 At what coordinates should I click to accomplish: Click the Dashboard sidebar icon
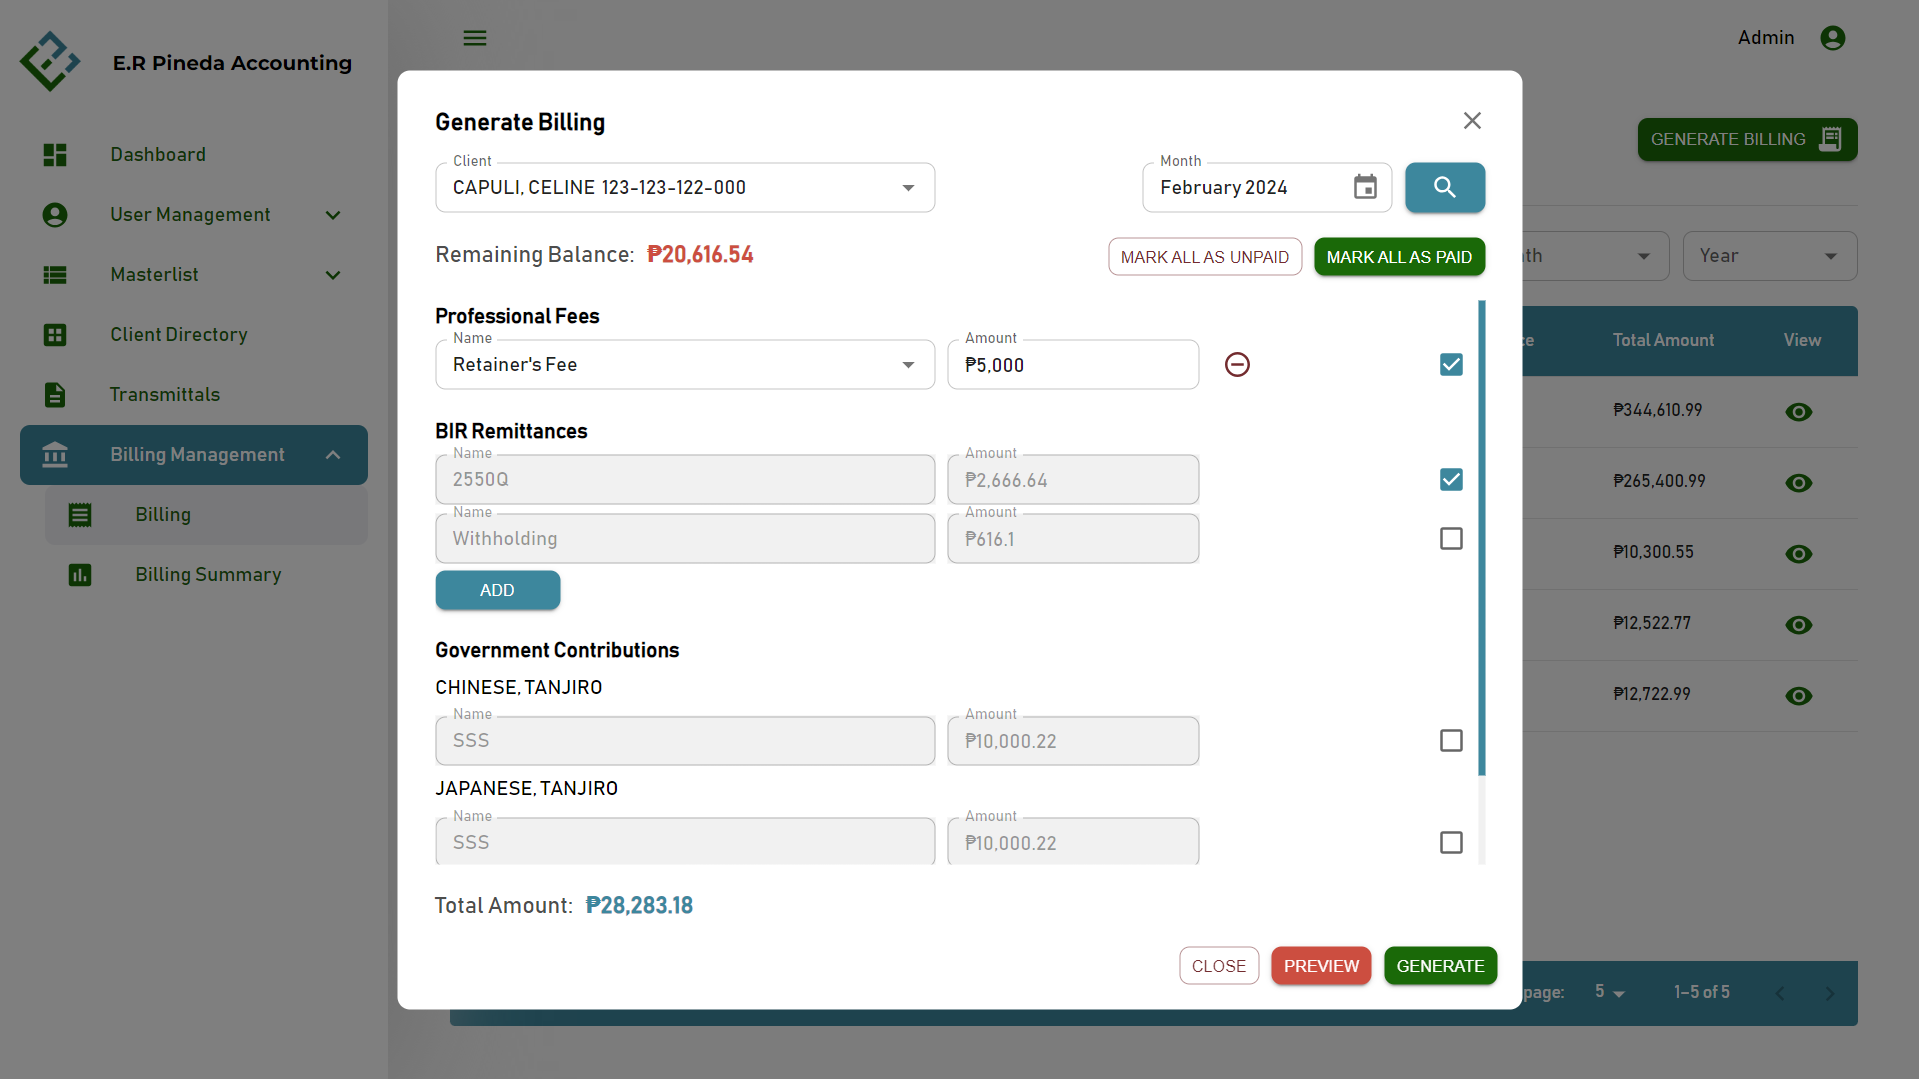tap(55, 155)
